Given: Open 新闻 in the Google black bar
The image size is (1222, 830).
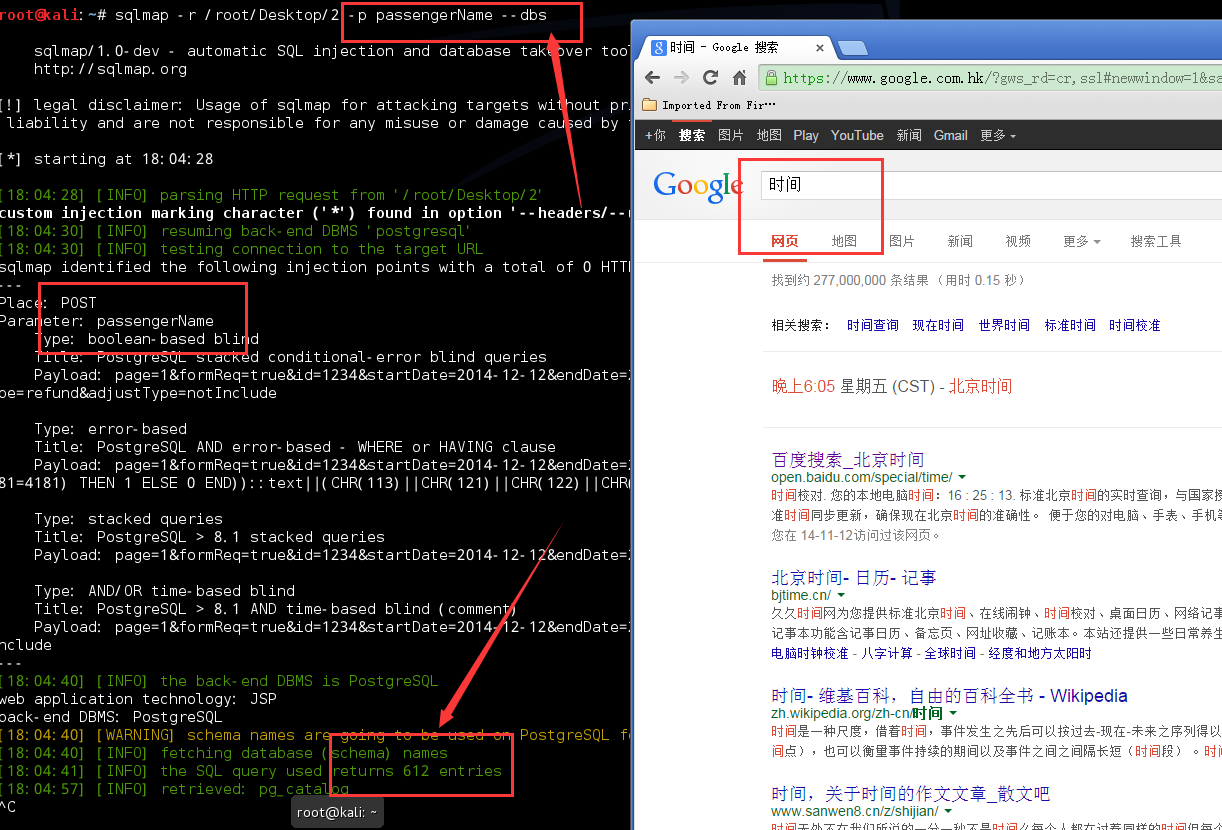Looking at the screenshot, I should point(909,135).
